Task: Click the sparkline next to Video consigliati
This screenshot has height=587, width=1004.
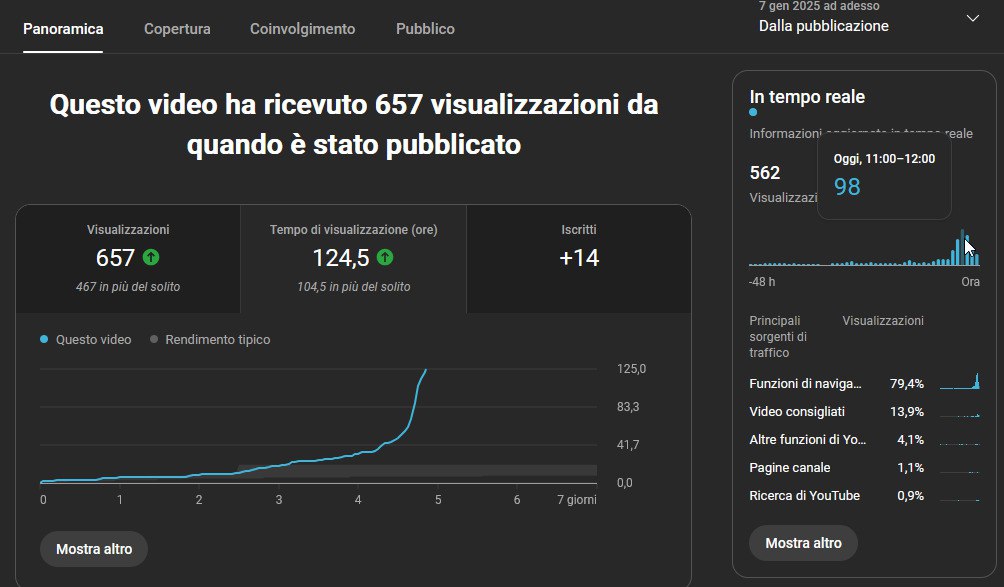Action: pyautogui.click(x=960, y=411)
